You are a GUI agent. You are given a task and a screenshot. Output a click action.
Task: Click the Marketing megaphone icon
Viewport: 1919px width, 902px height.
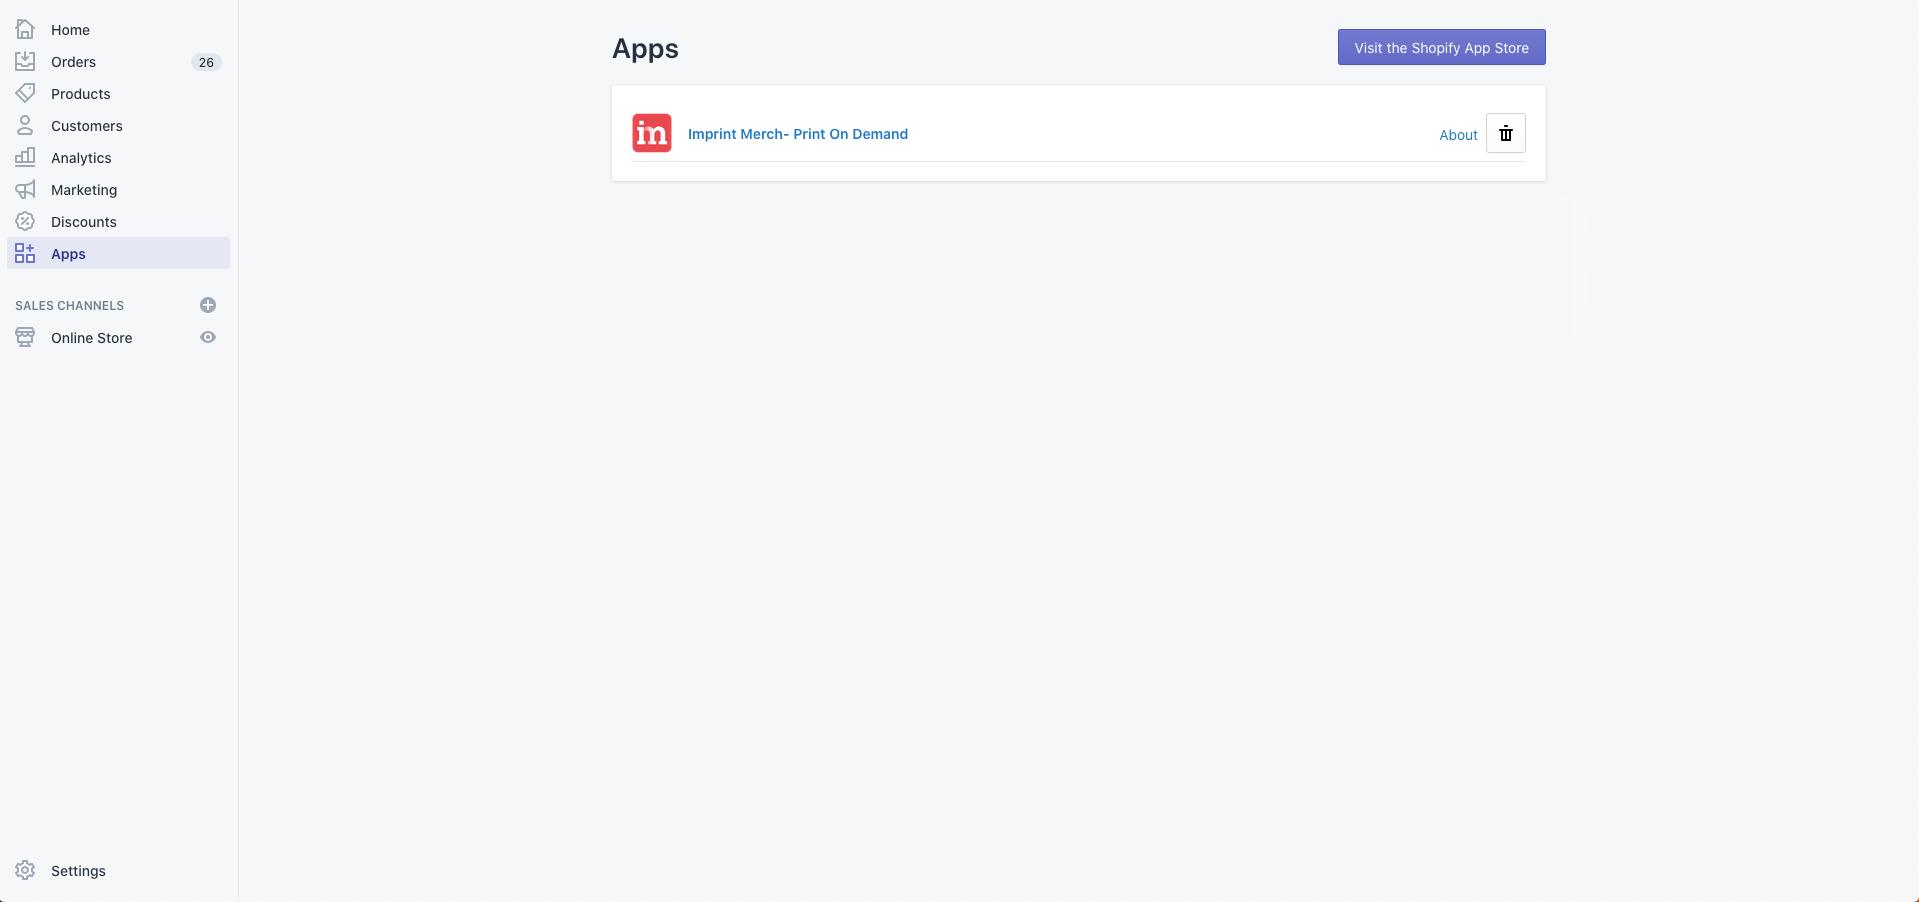coord(25,189)
